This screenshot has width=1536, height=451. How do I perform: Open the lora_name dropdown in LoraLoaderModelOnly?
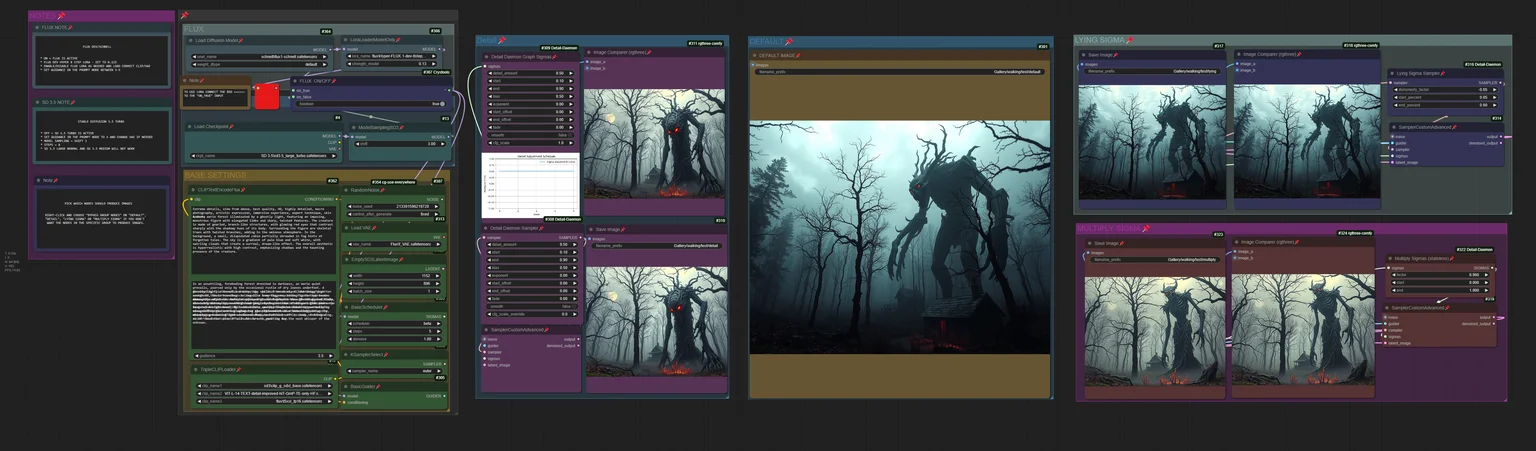(392, 56)
